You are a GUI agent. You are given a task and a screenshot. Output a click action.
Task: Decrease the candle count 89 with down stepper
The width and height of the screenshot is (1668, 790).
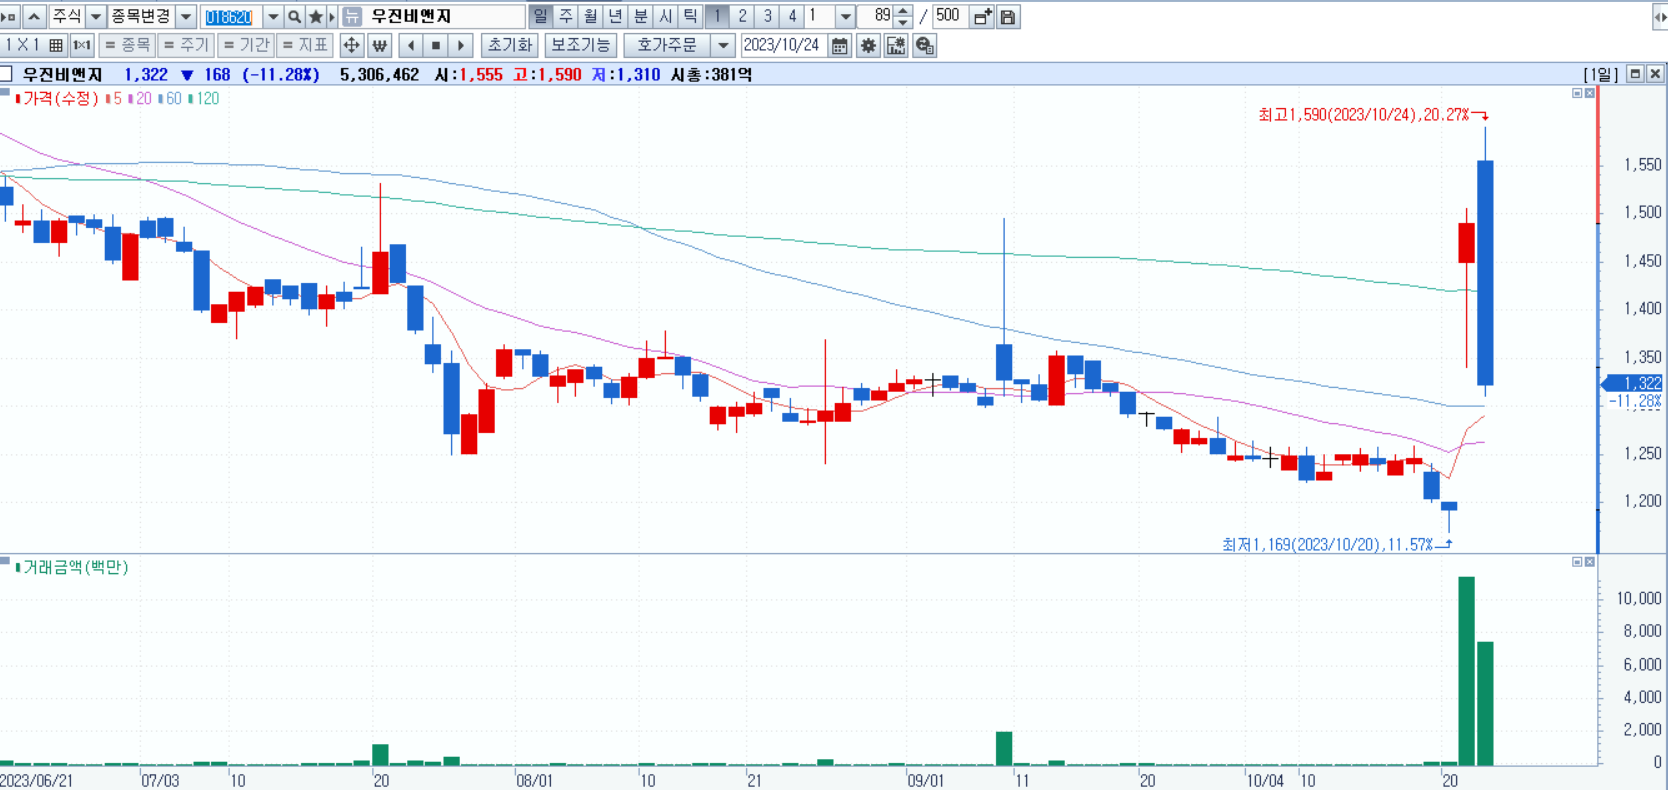903,22
